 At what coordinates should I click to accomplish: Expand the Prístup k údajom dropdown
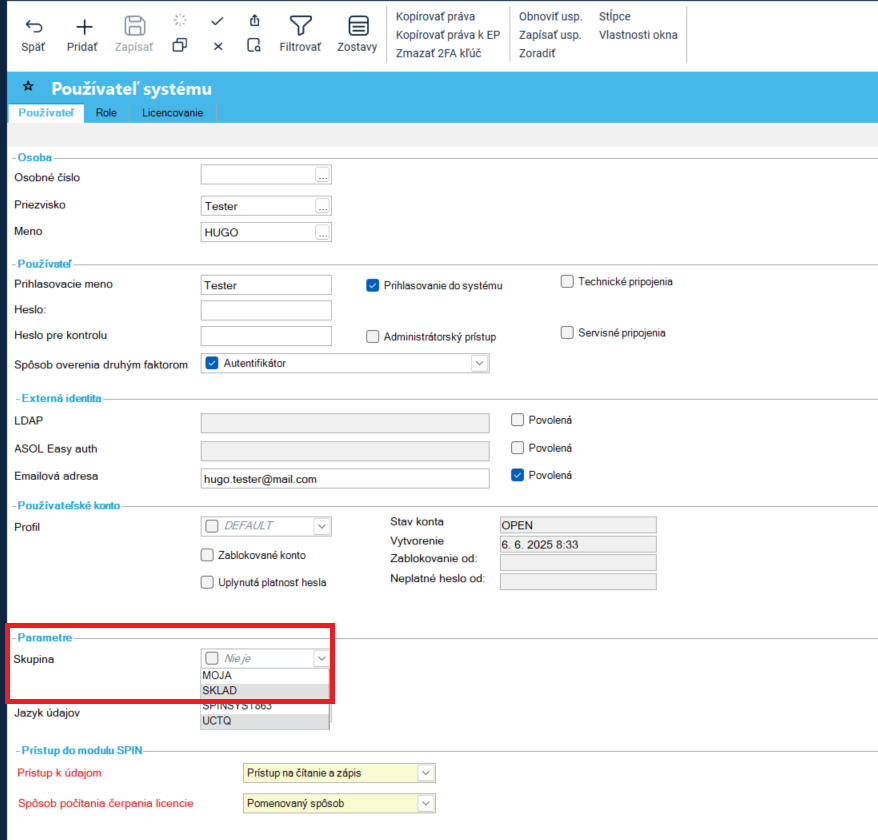point(426,773)
